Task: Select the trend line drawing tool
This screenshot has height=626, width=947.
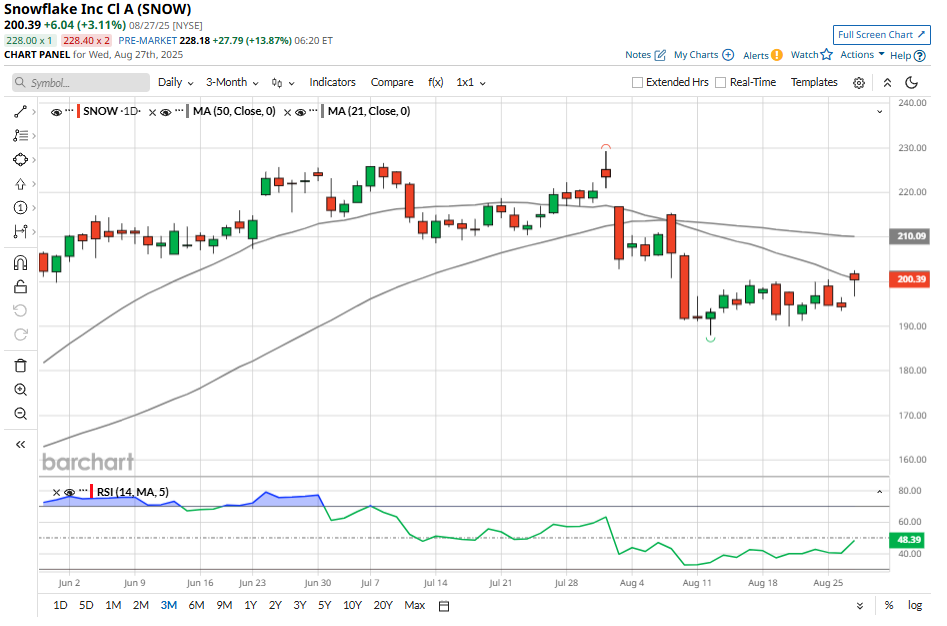Action: [x=20, y=112]
